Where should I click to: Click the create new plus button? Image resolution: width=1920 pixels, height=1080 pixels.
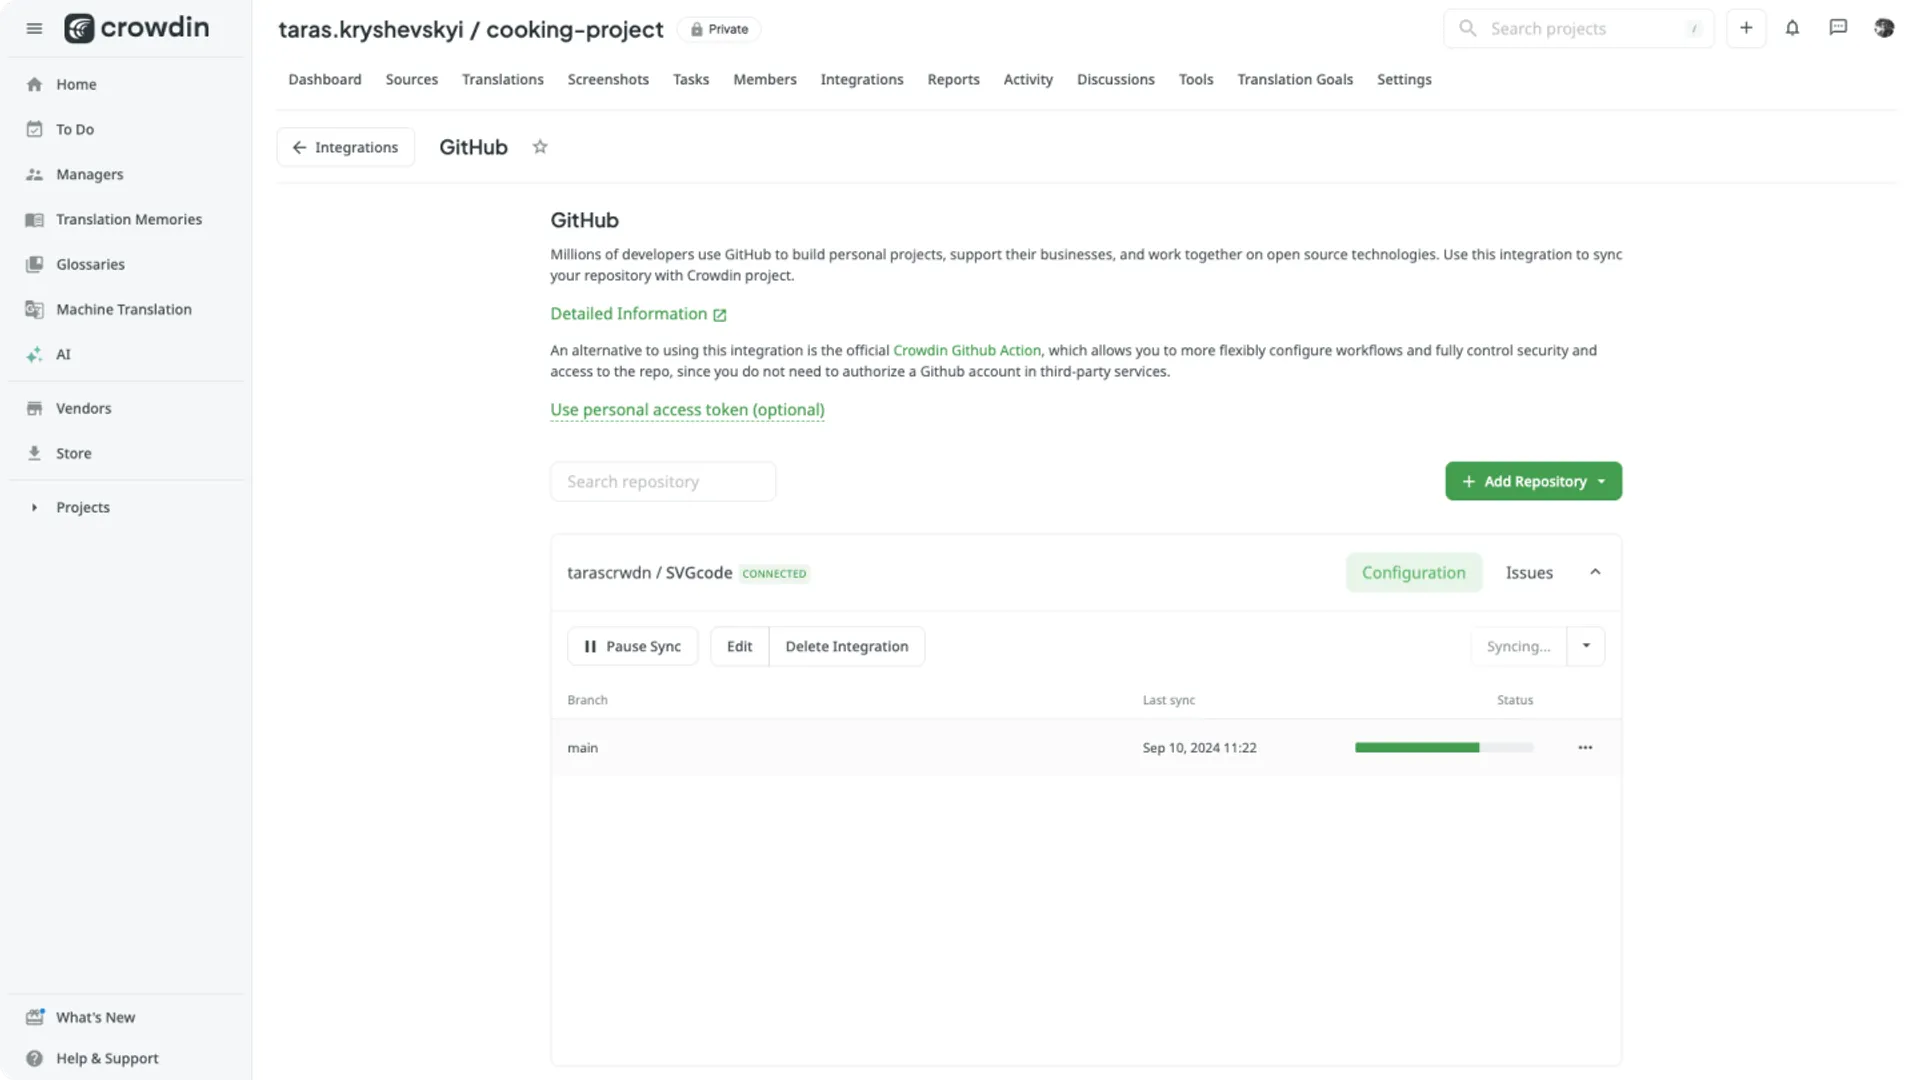pos(1746,28)
